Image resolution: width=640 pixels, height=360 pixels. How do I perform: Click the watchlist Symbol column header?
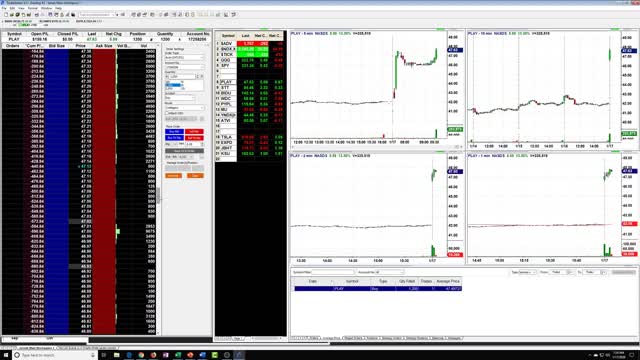(x=228, y=36)
